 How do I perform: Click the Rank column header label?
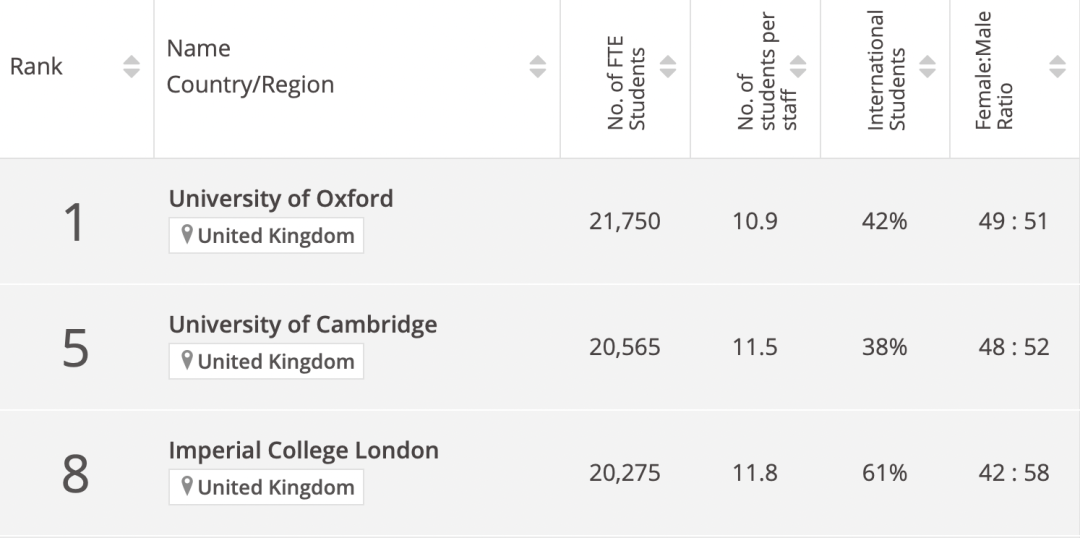(x=36, y=67)
